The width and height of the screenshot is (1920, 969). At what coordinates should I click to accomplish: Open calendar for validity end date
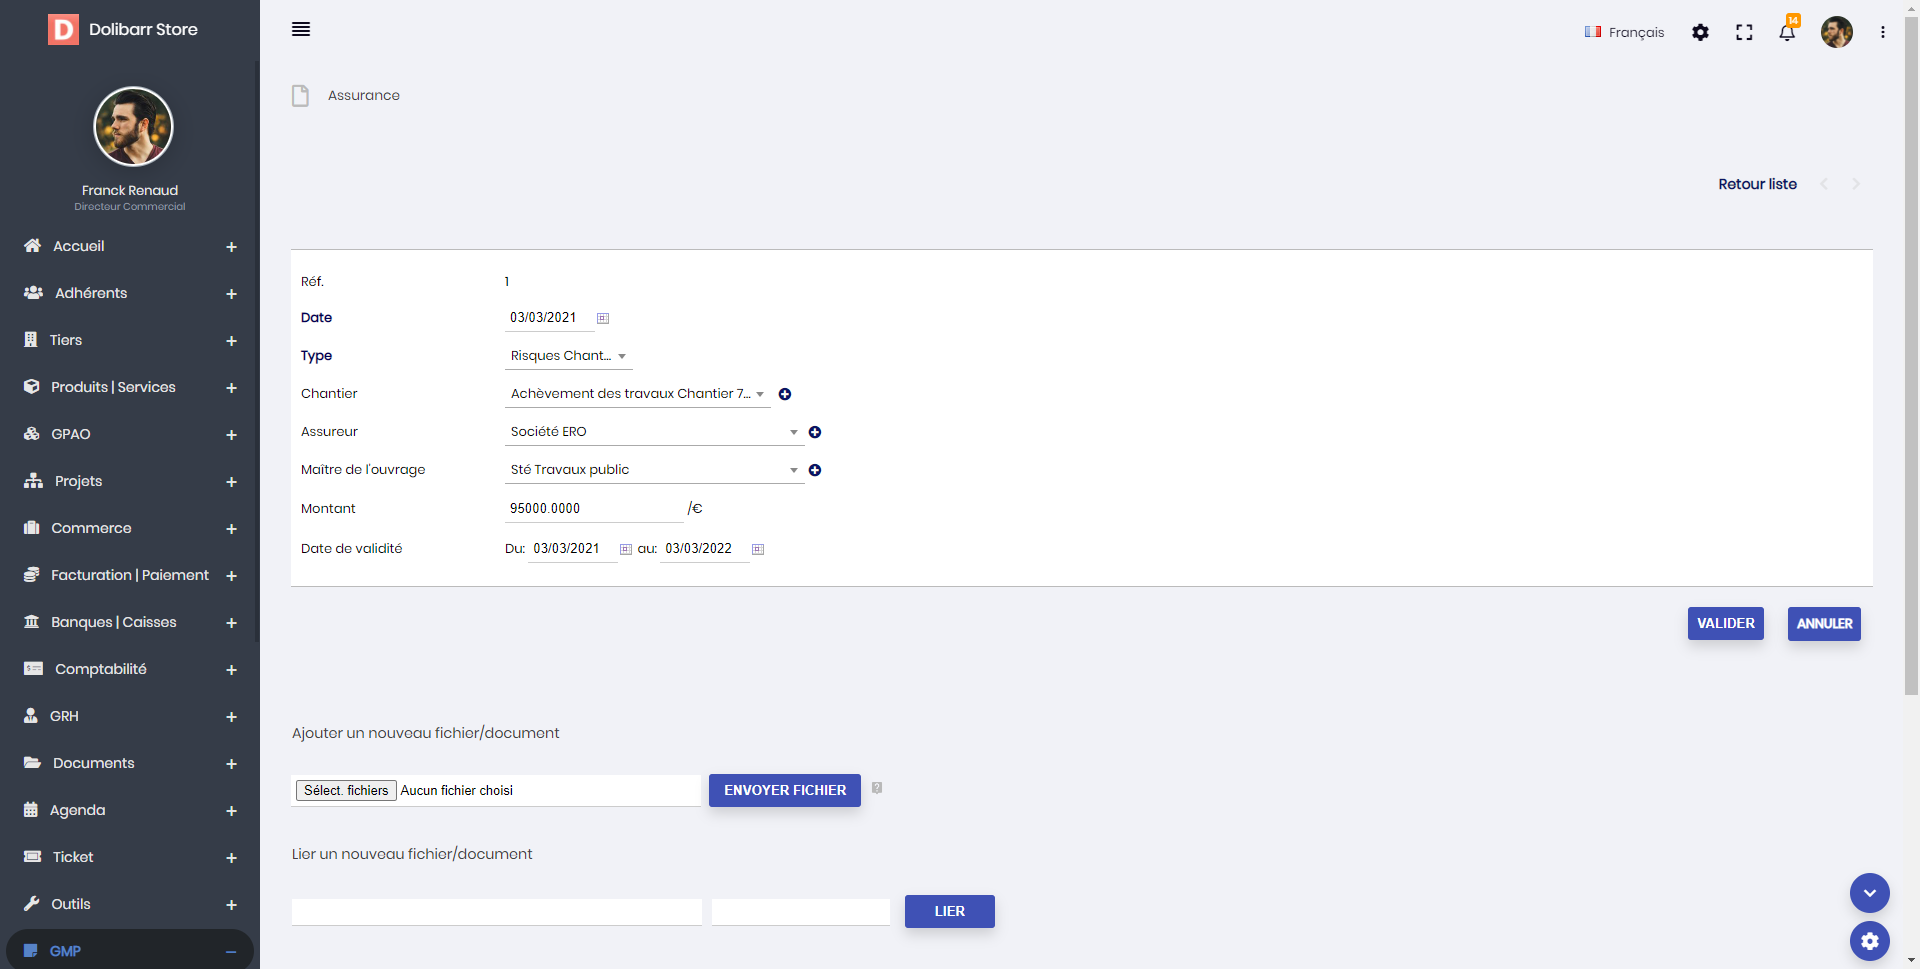[x=758, y=549]
